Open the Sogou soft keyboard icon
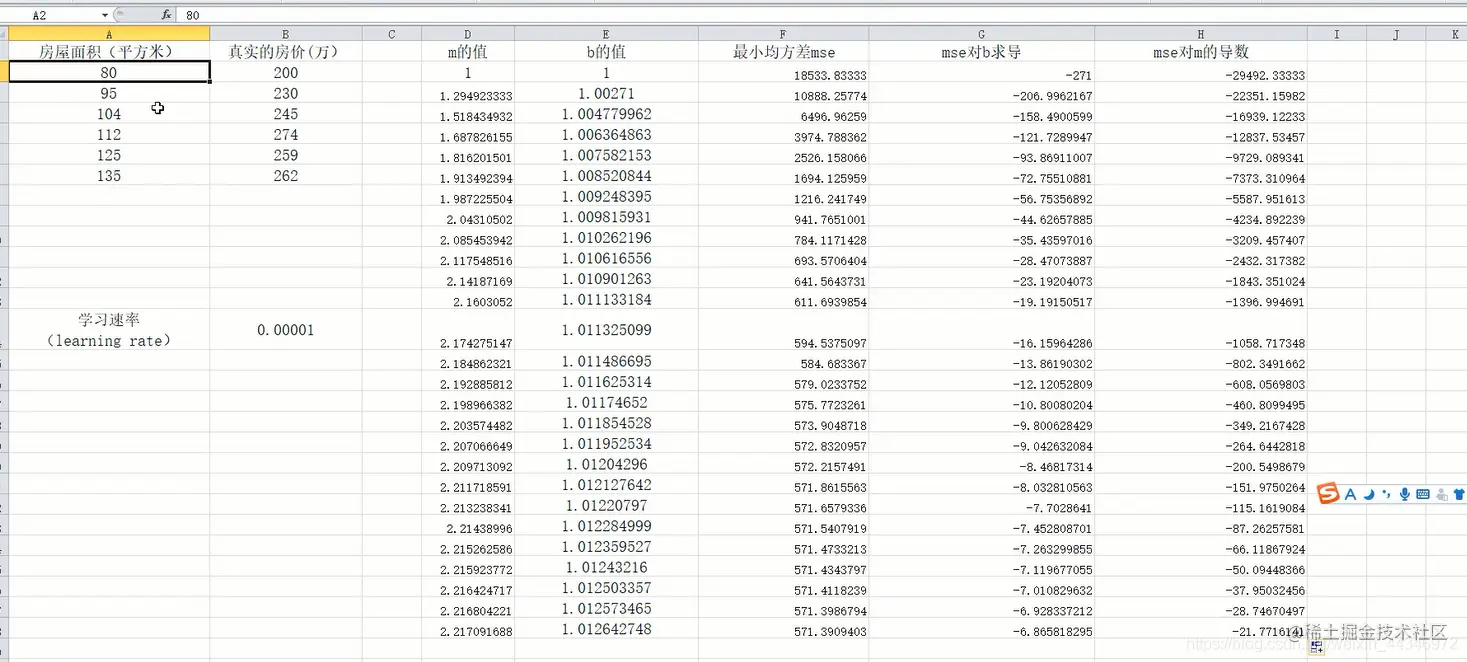This screenshot has height=662, width=1467. tap(1423, 494)
